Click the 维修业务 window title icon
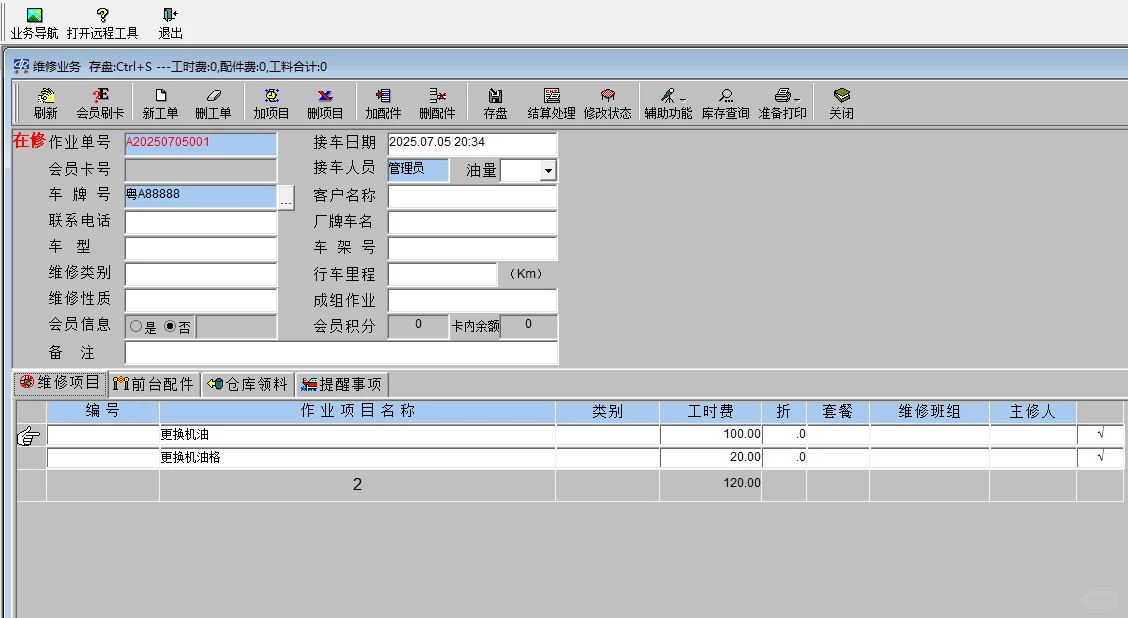 (22, 66)
